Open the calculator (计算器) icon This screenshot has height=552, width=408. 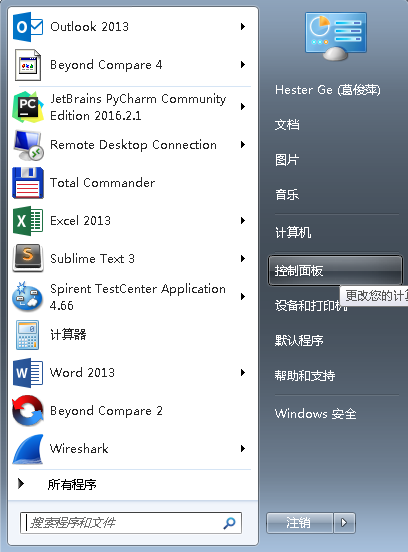(x=28, y=335)
